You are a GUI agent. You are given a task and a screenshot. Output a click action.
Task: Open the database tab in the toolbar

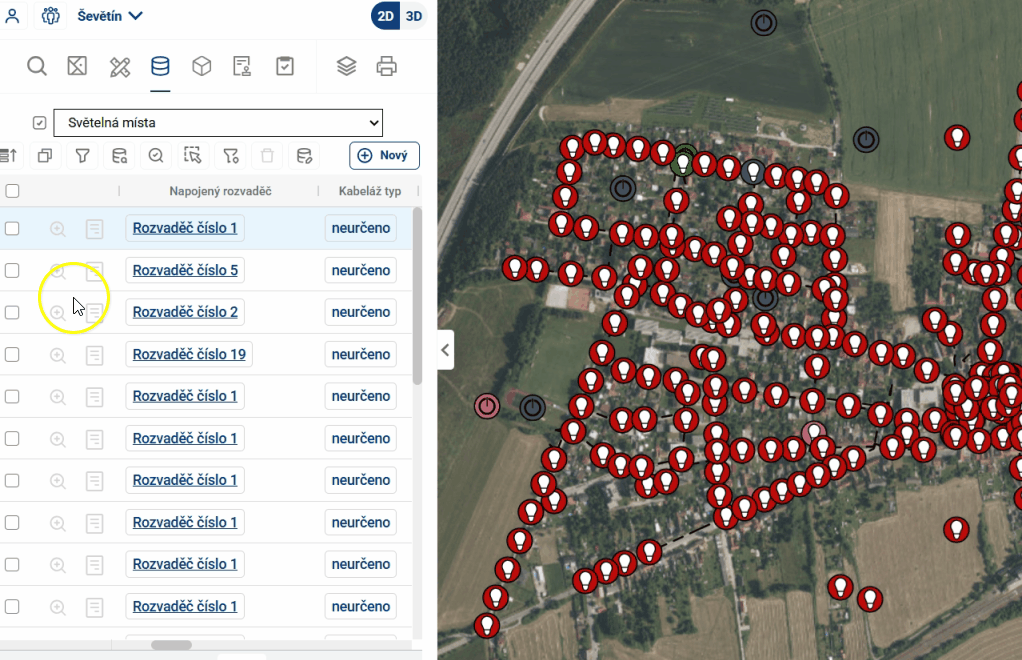pos(160,66)
